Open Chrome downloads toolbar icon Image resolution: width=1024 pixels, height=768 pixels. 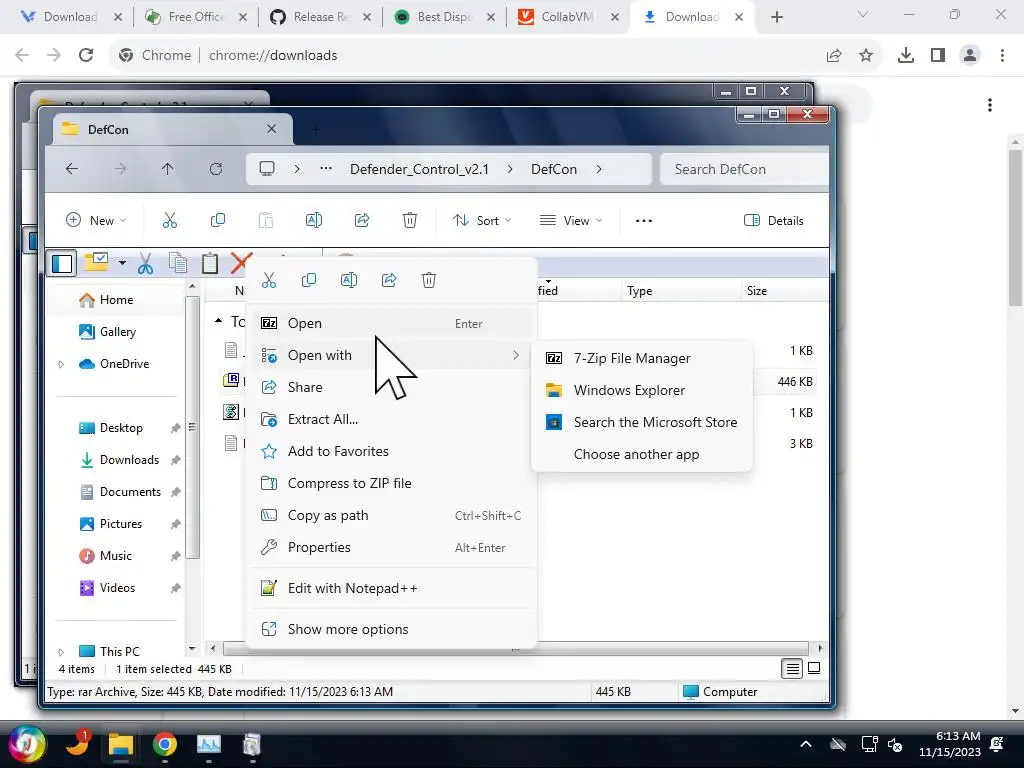906,56
